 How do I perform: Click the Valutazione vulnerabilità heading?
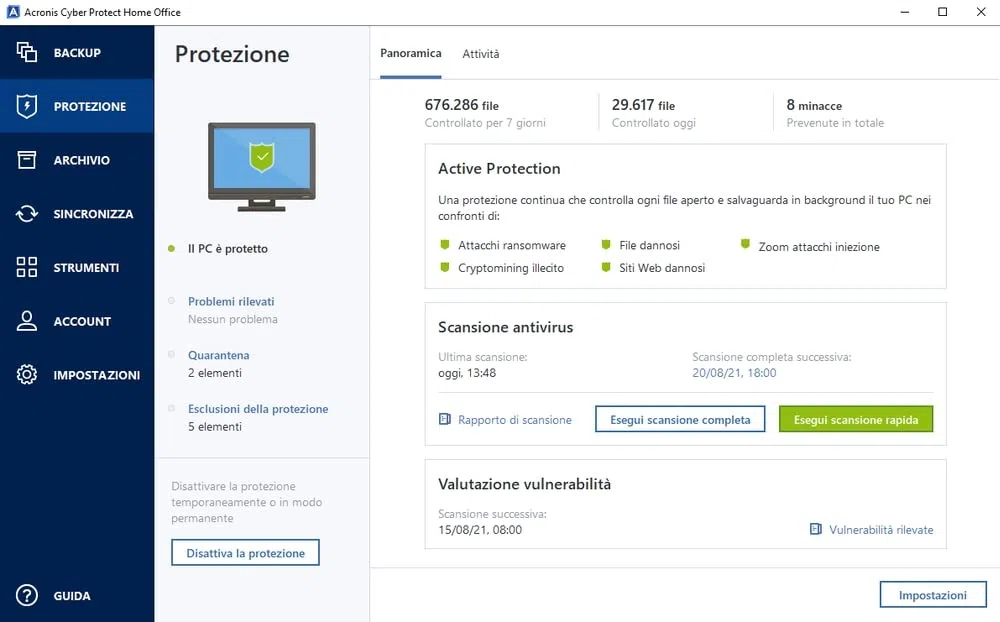point(524,484)
